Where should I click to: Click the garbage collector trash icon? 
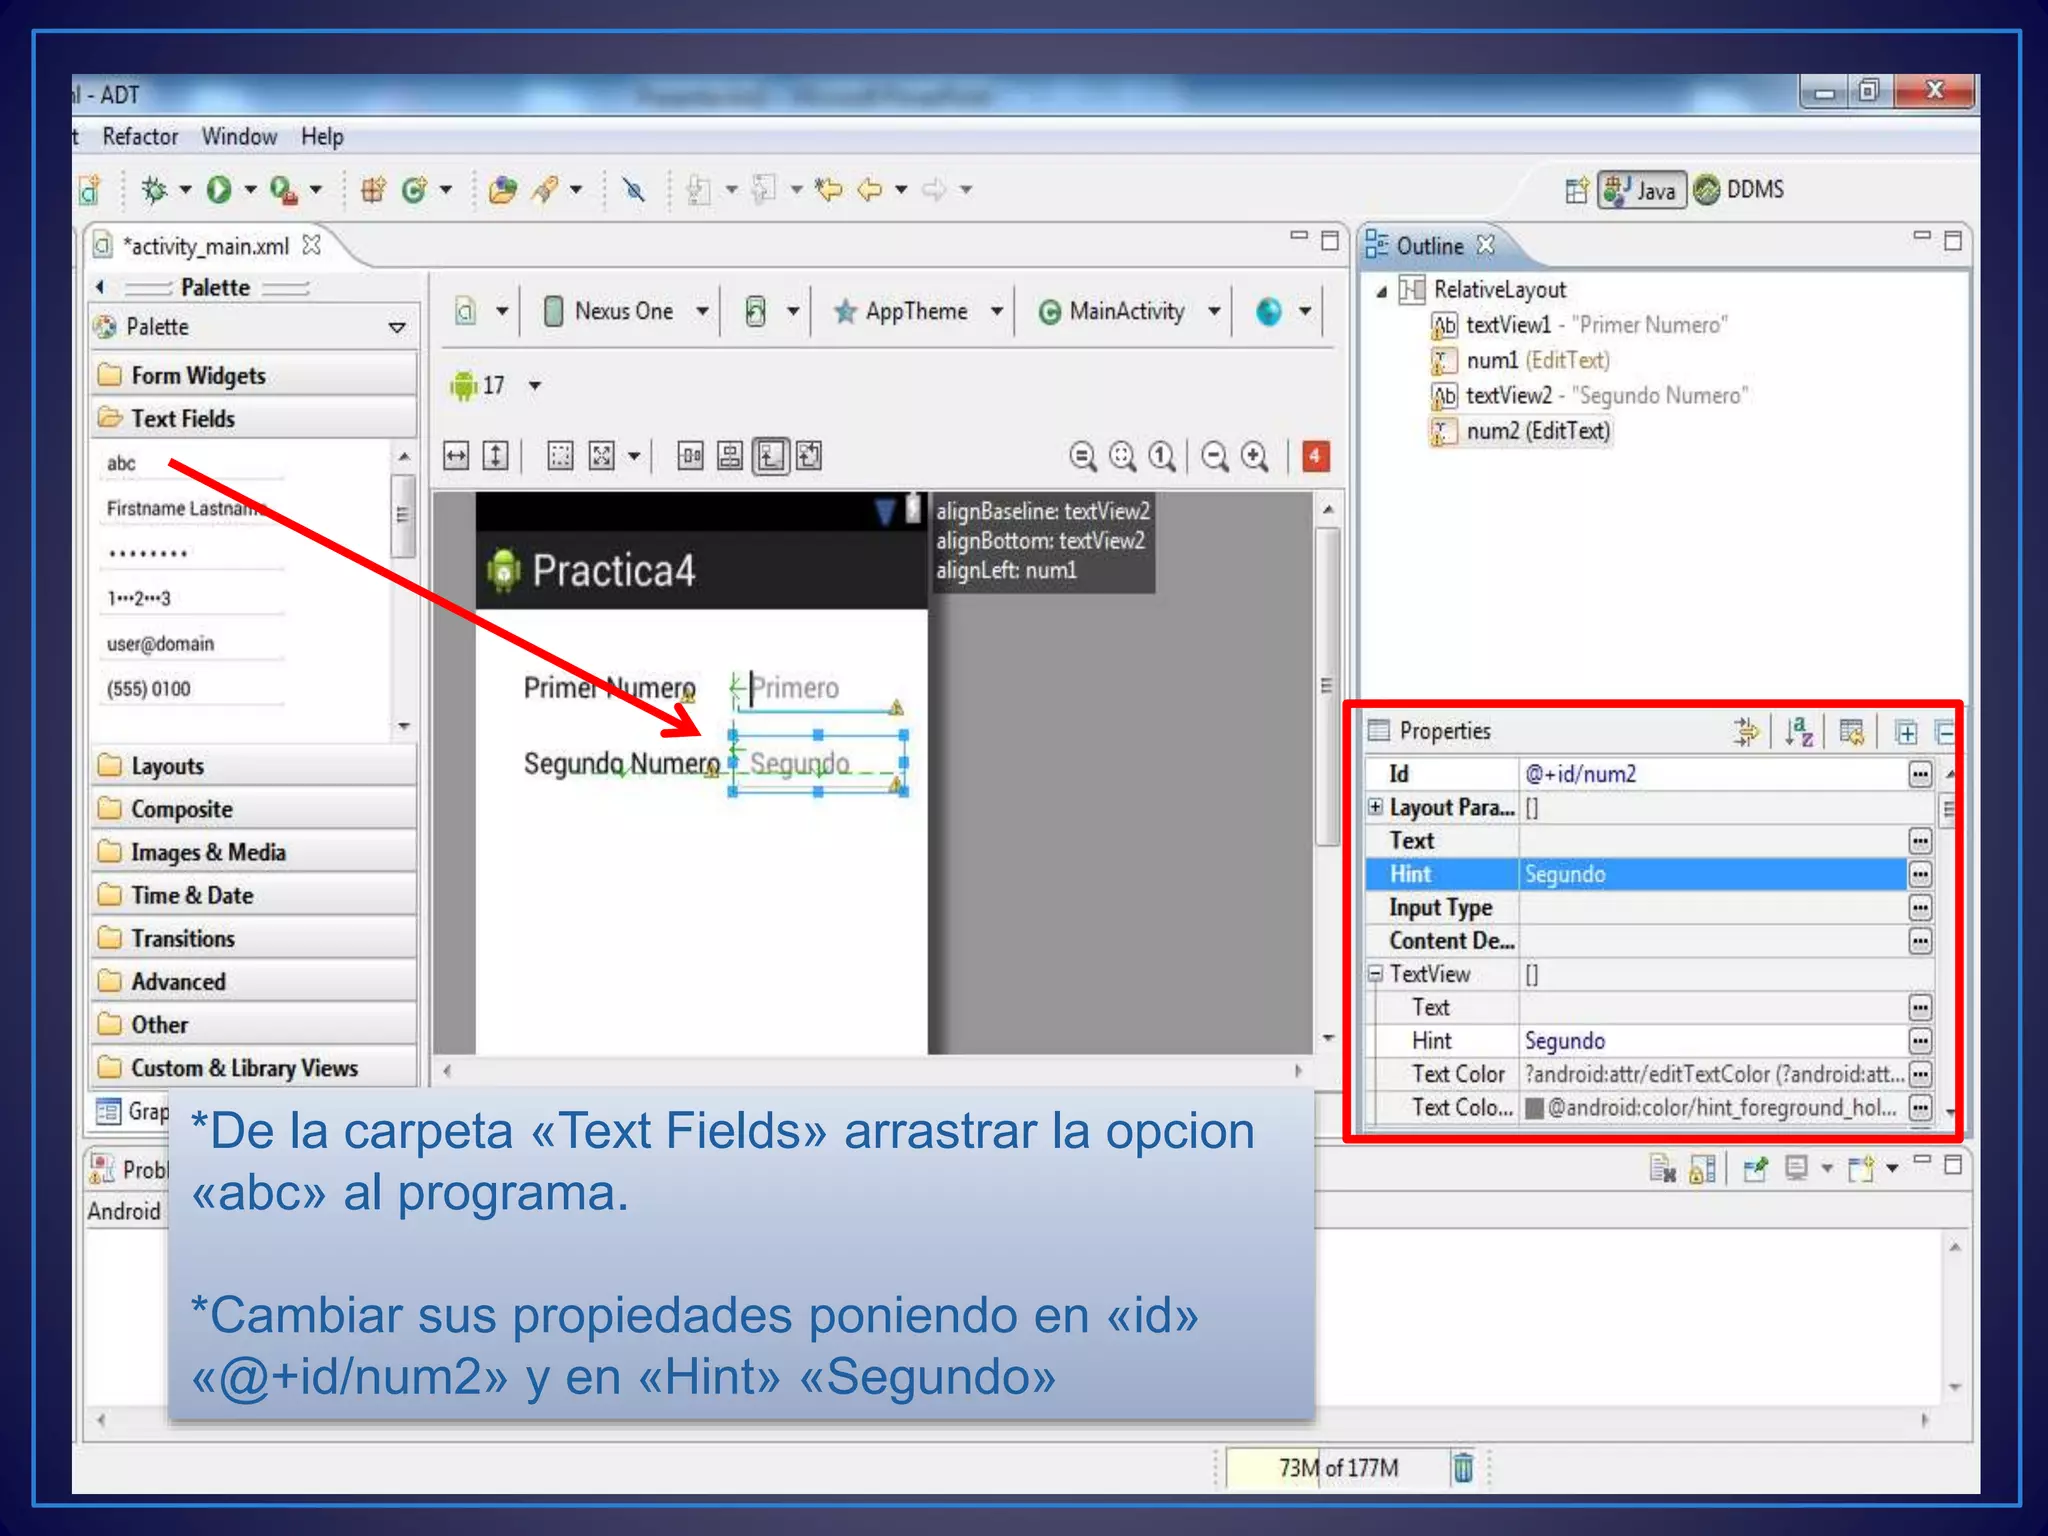point(1462,1467)
